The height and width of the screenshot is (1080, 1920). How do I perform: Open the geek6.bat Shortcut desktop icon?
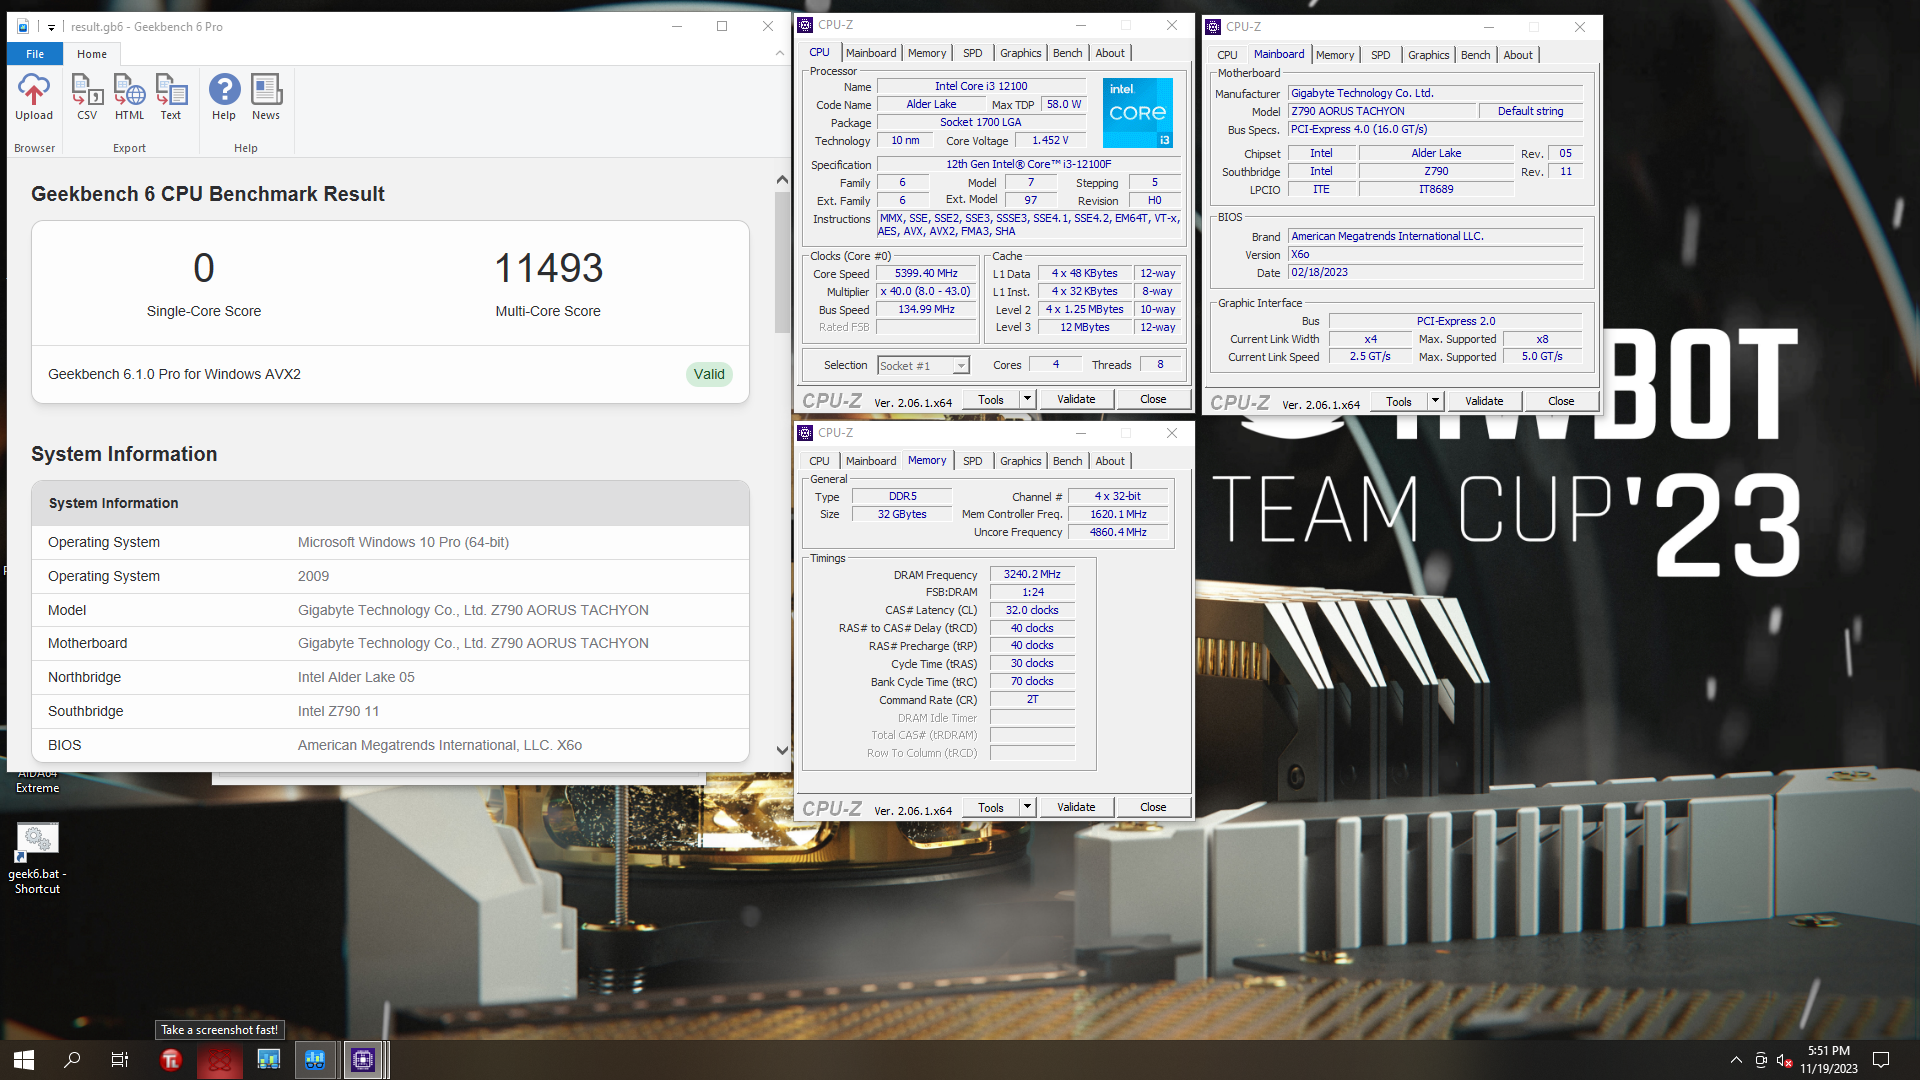[37, 858]
